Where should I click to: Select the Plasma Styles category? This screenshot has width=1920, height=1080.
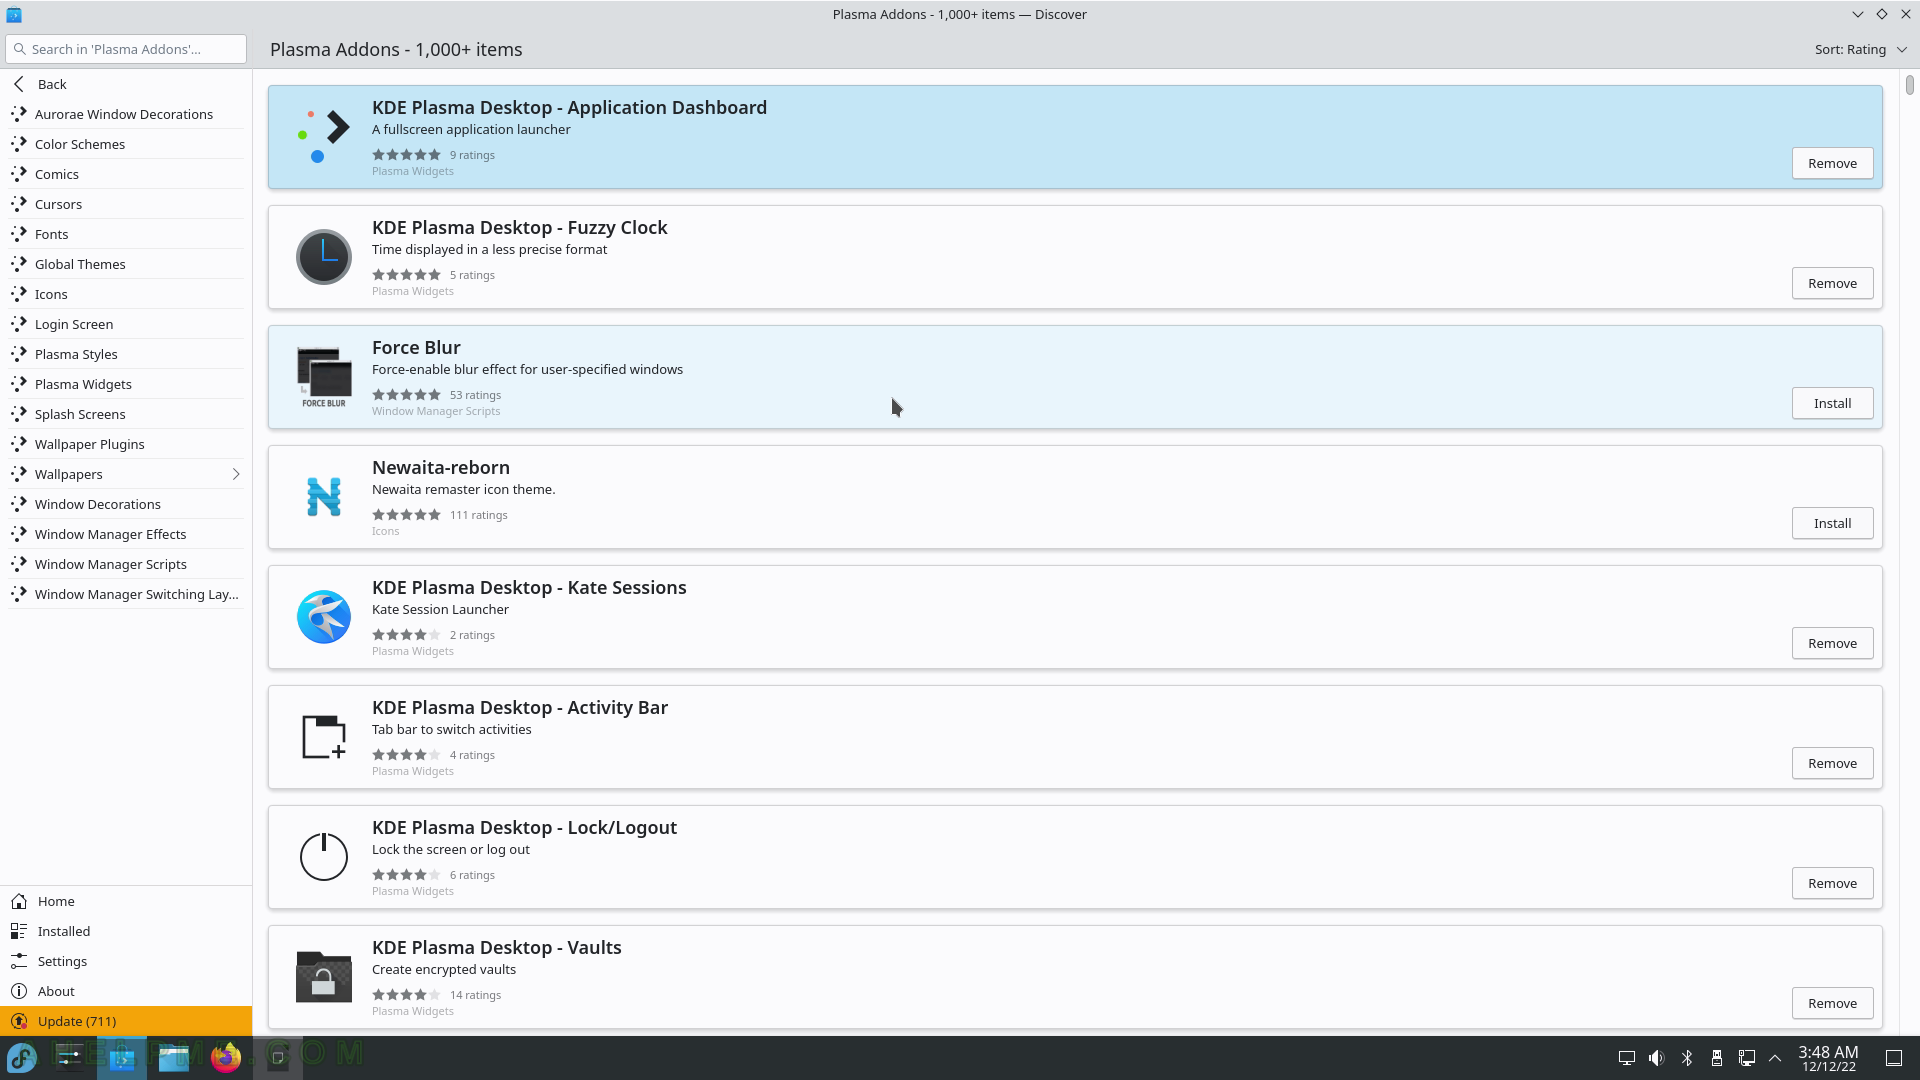126,354
